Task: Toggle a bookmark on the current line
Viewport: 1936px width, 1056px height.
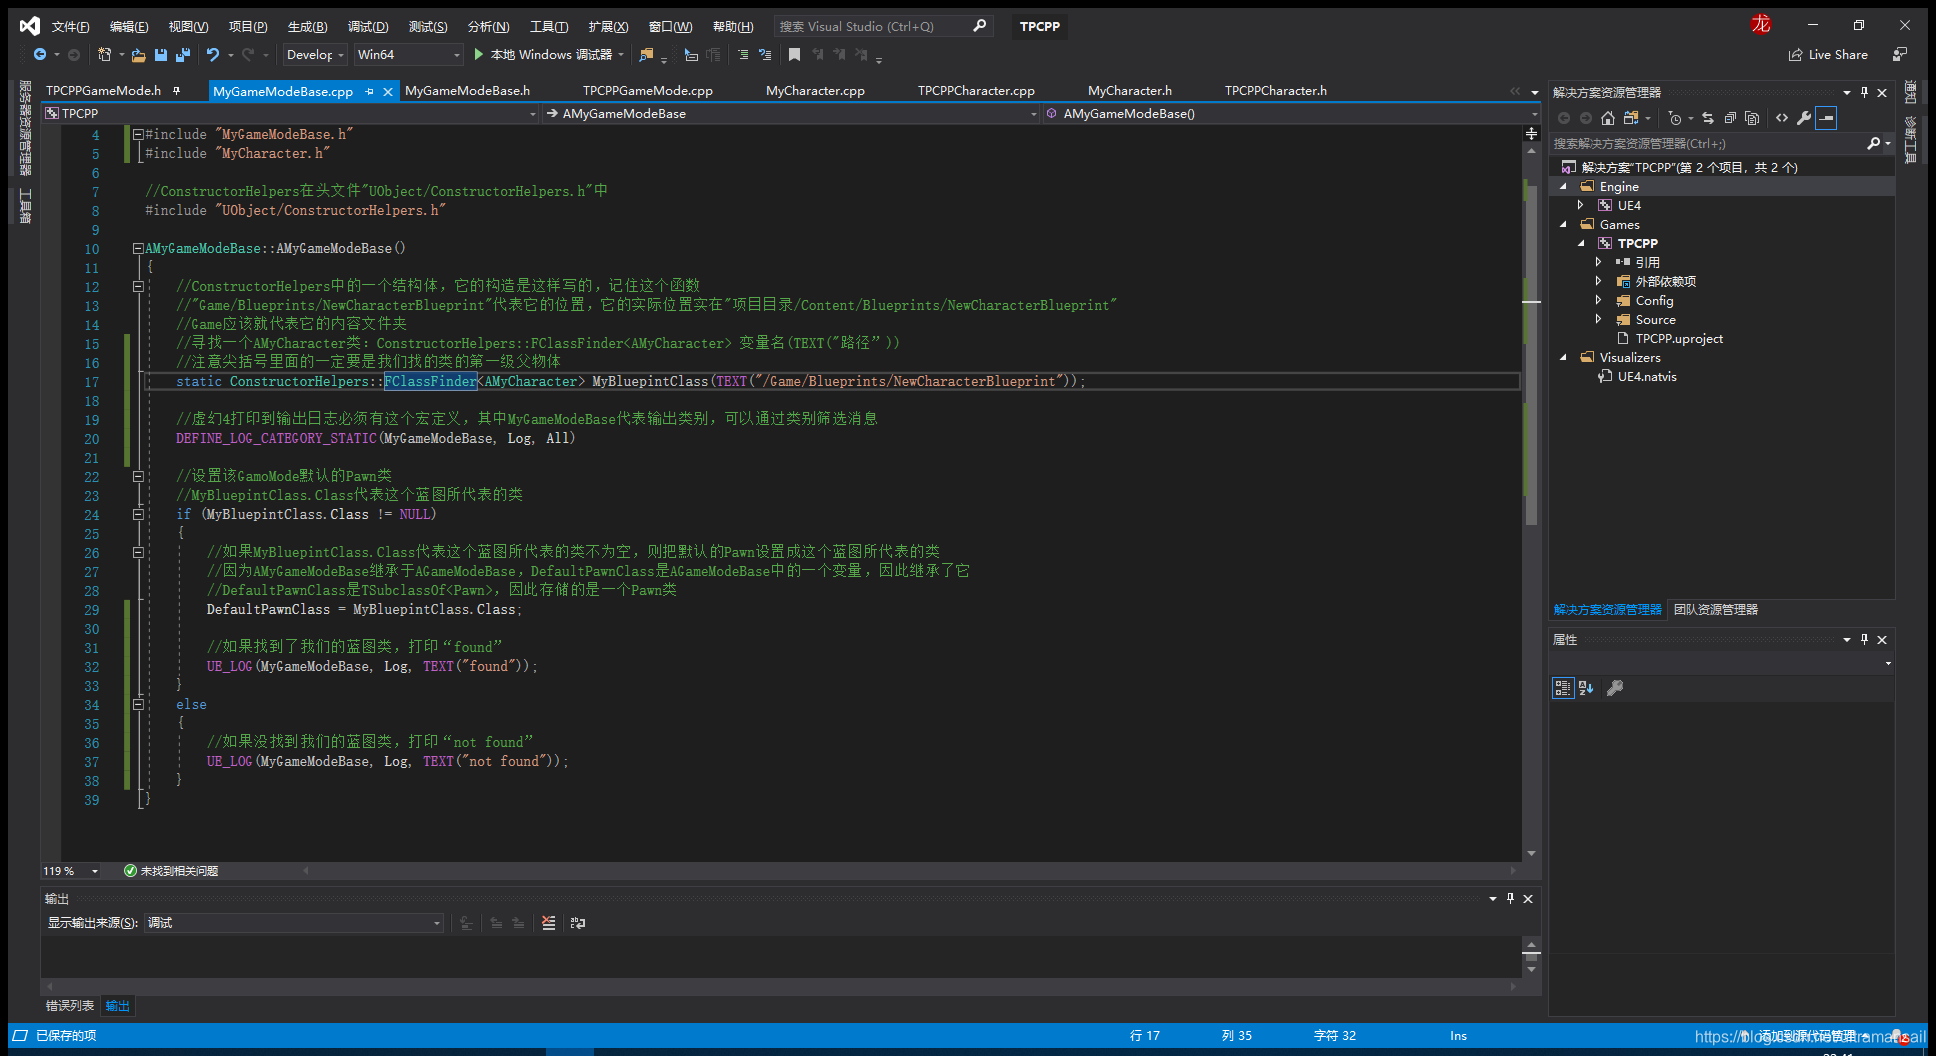Action: click(795, 55)
